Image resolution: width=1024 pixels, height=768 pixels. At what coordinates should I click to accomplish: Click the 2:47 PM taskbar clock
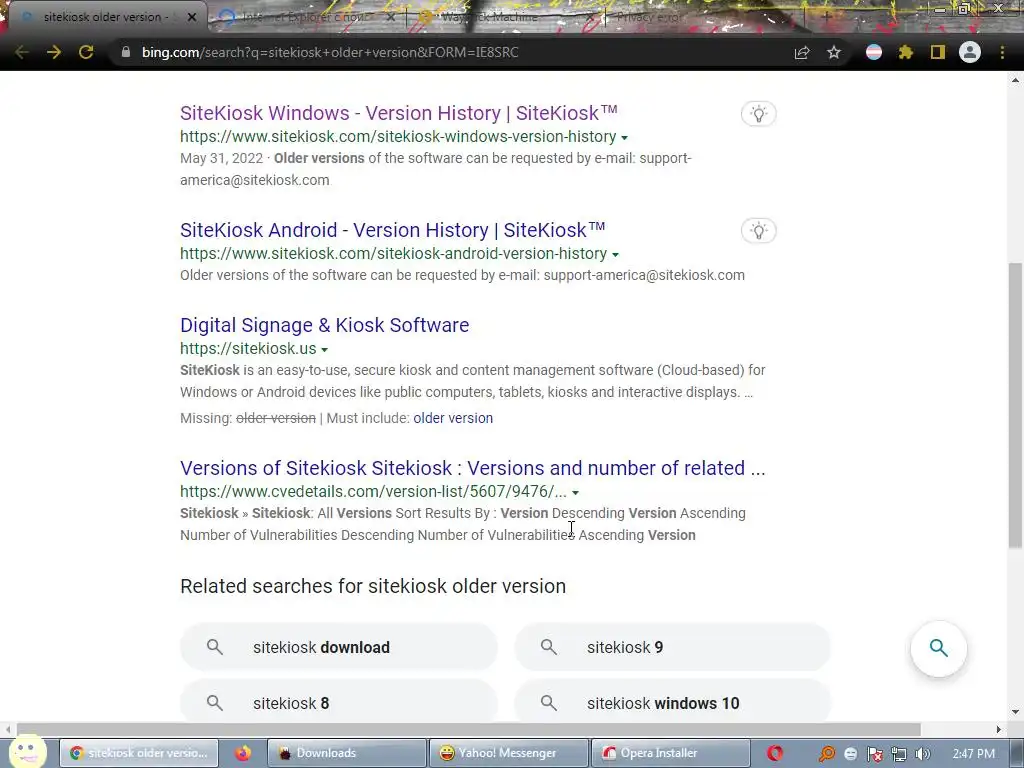point(974,754)
